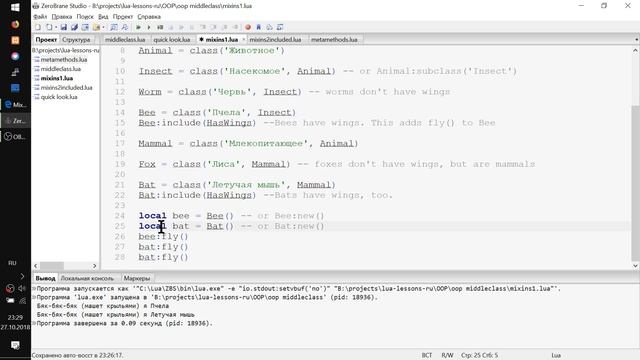Switch to the Маркеры tab

click(x=137, y=278)
